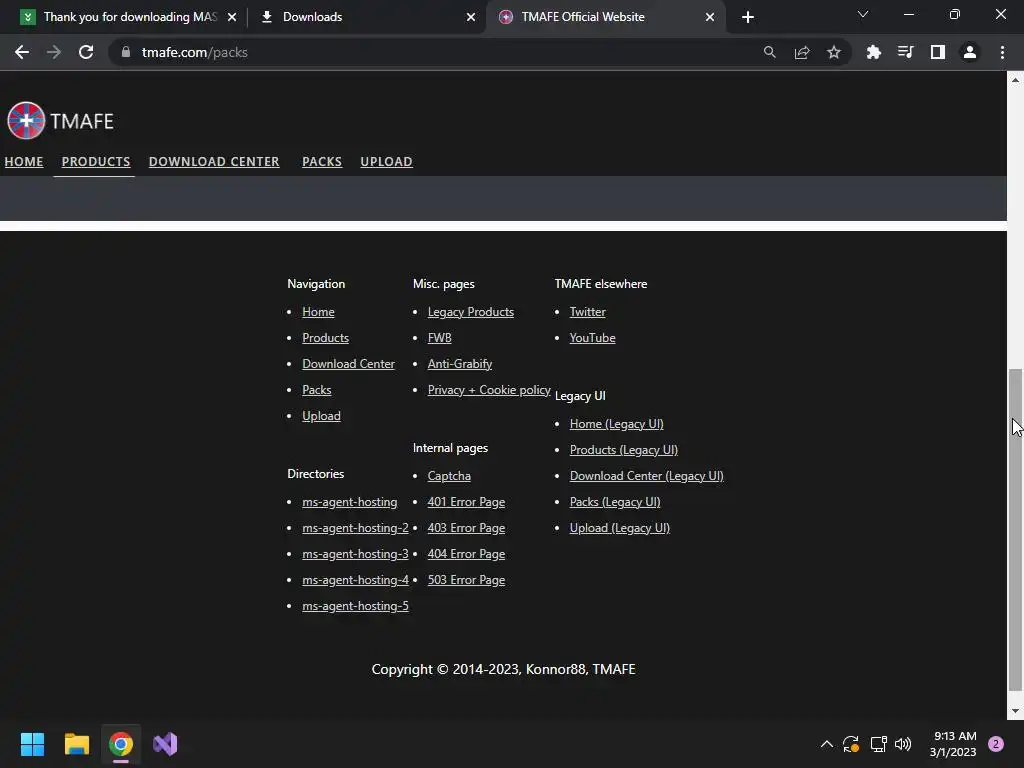Screen dimensions: 1024x768
Task: Click the browser back arrow
Action: pyautogui.click(x=22, y=52)
